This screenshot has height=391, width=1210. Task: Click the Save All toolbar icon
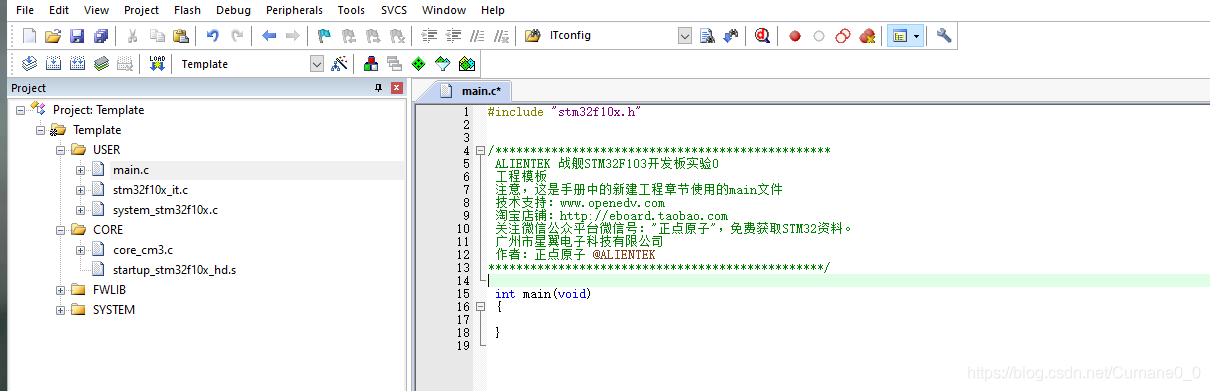101,36
